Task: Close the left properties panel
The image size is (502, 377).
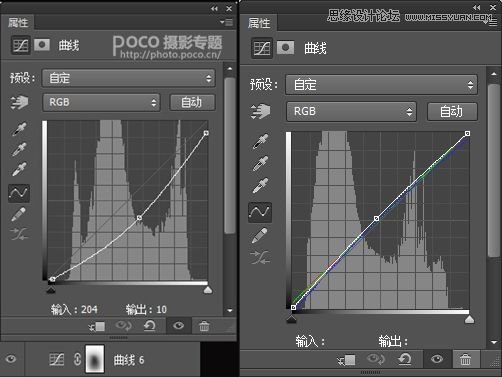Action: click(x=229, y=9)
